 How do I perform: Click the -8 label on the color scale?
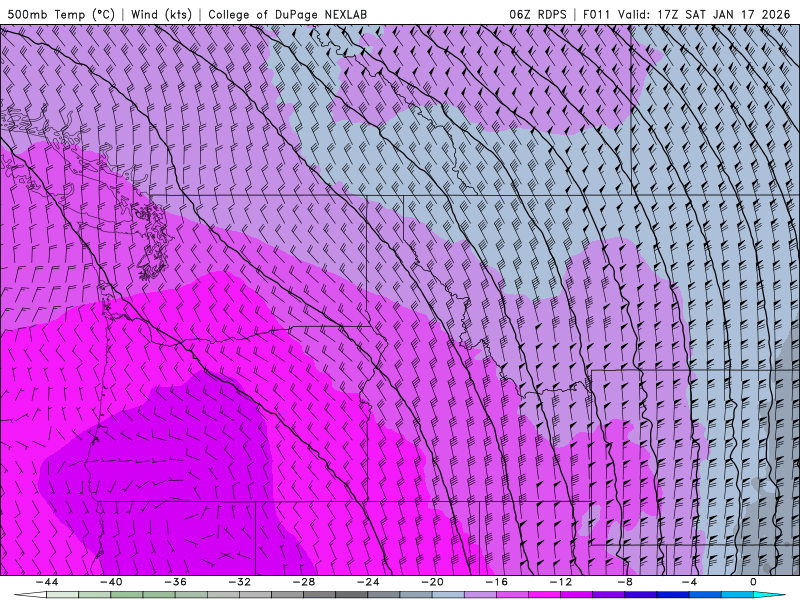pyautogui.click(x=626, y=582)
